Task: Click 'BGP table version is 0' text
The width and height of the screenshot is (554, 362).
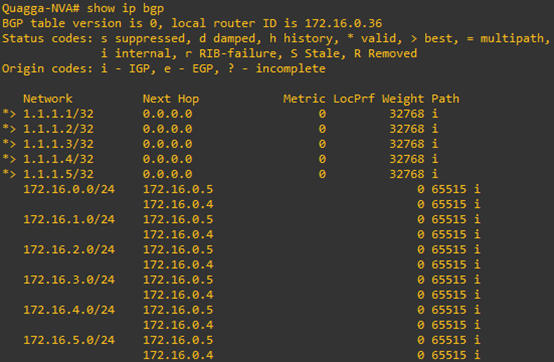Action: [x=81, y=23]
